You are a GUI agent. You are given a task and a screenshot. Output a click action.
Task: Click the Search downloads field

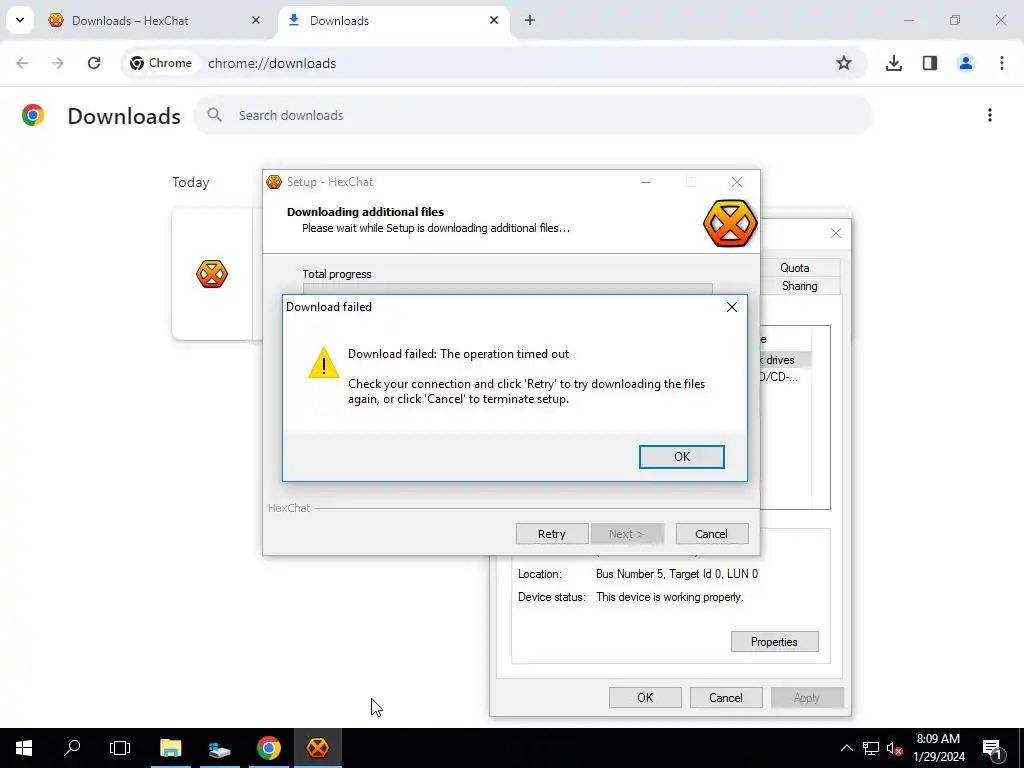pos(533,116)
